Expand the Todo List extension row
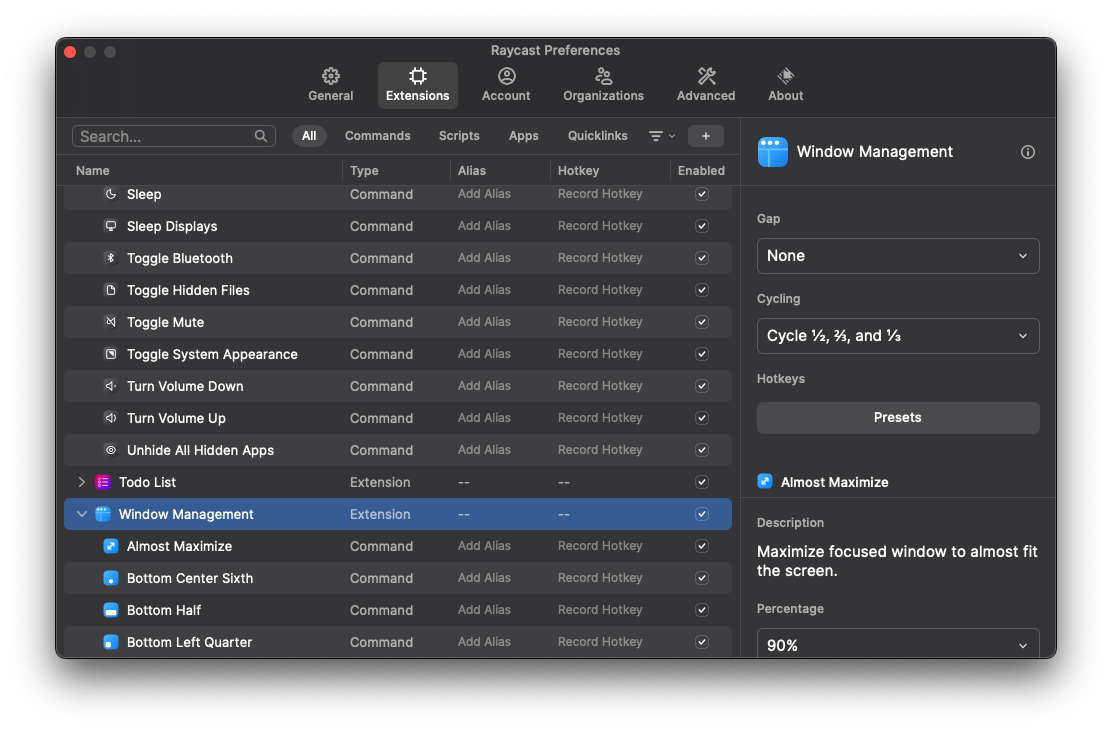 (82, 482)
